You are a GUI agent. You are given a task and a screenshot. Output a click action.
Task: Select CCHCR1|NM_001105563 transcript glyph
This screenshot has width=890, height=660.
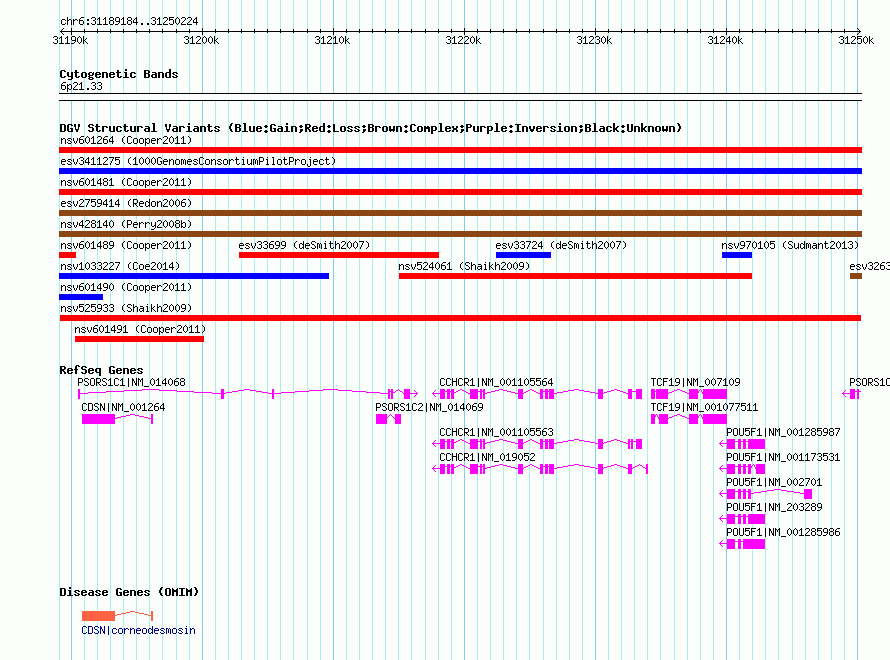538,444
